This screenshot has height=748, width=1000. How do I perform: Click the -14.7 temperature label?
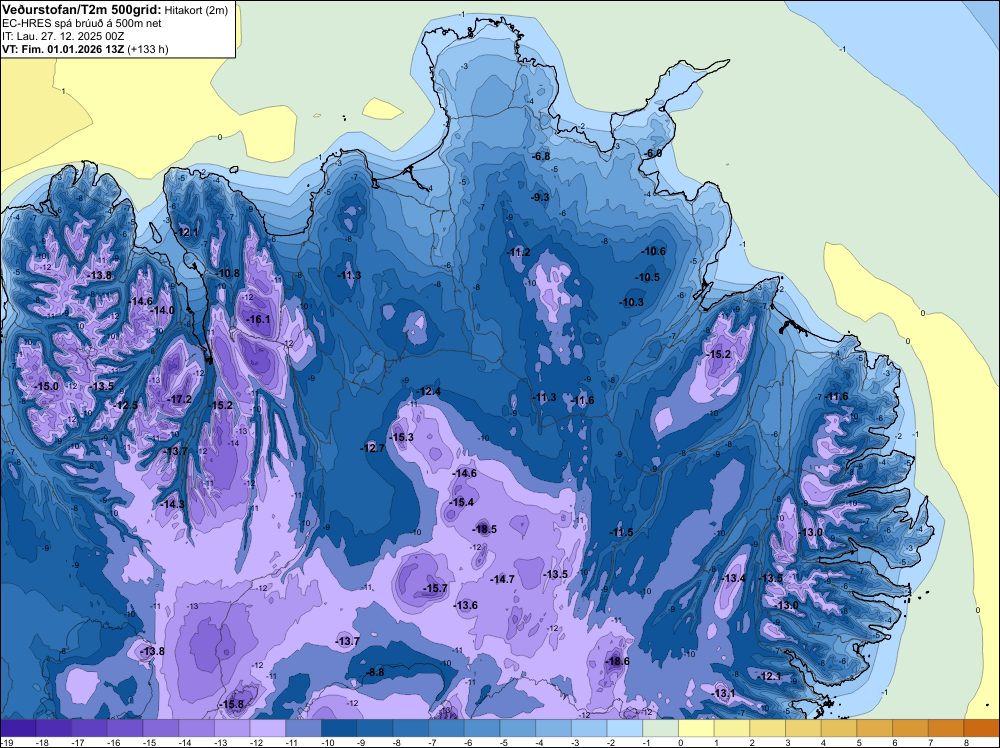coord(502,579)
